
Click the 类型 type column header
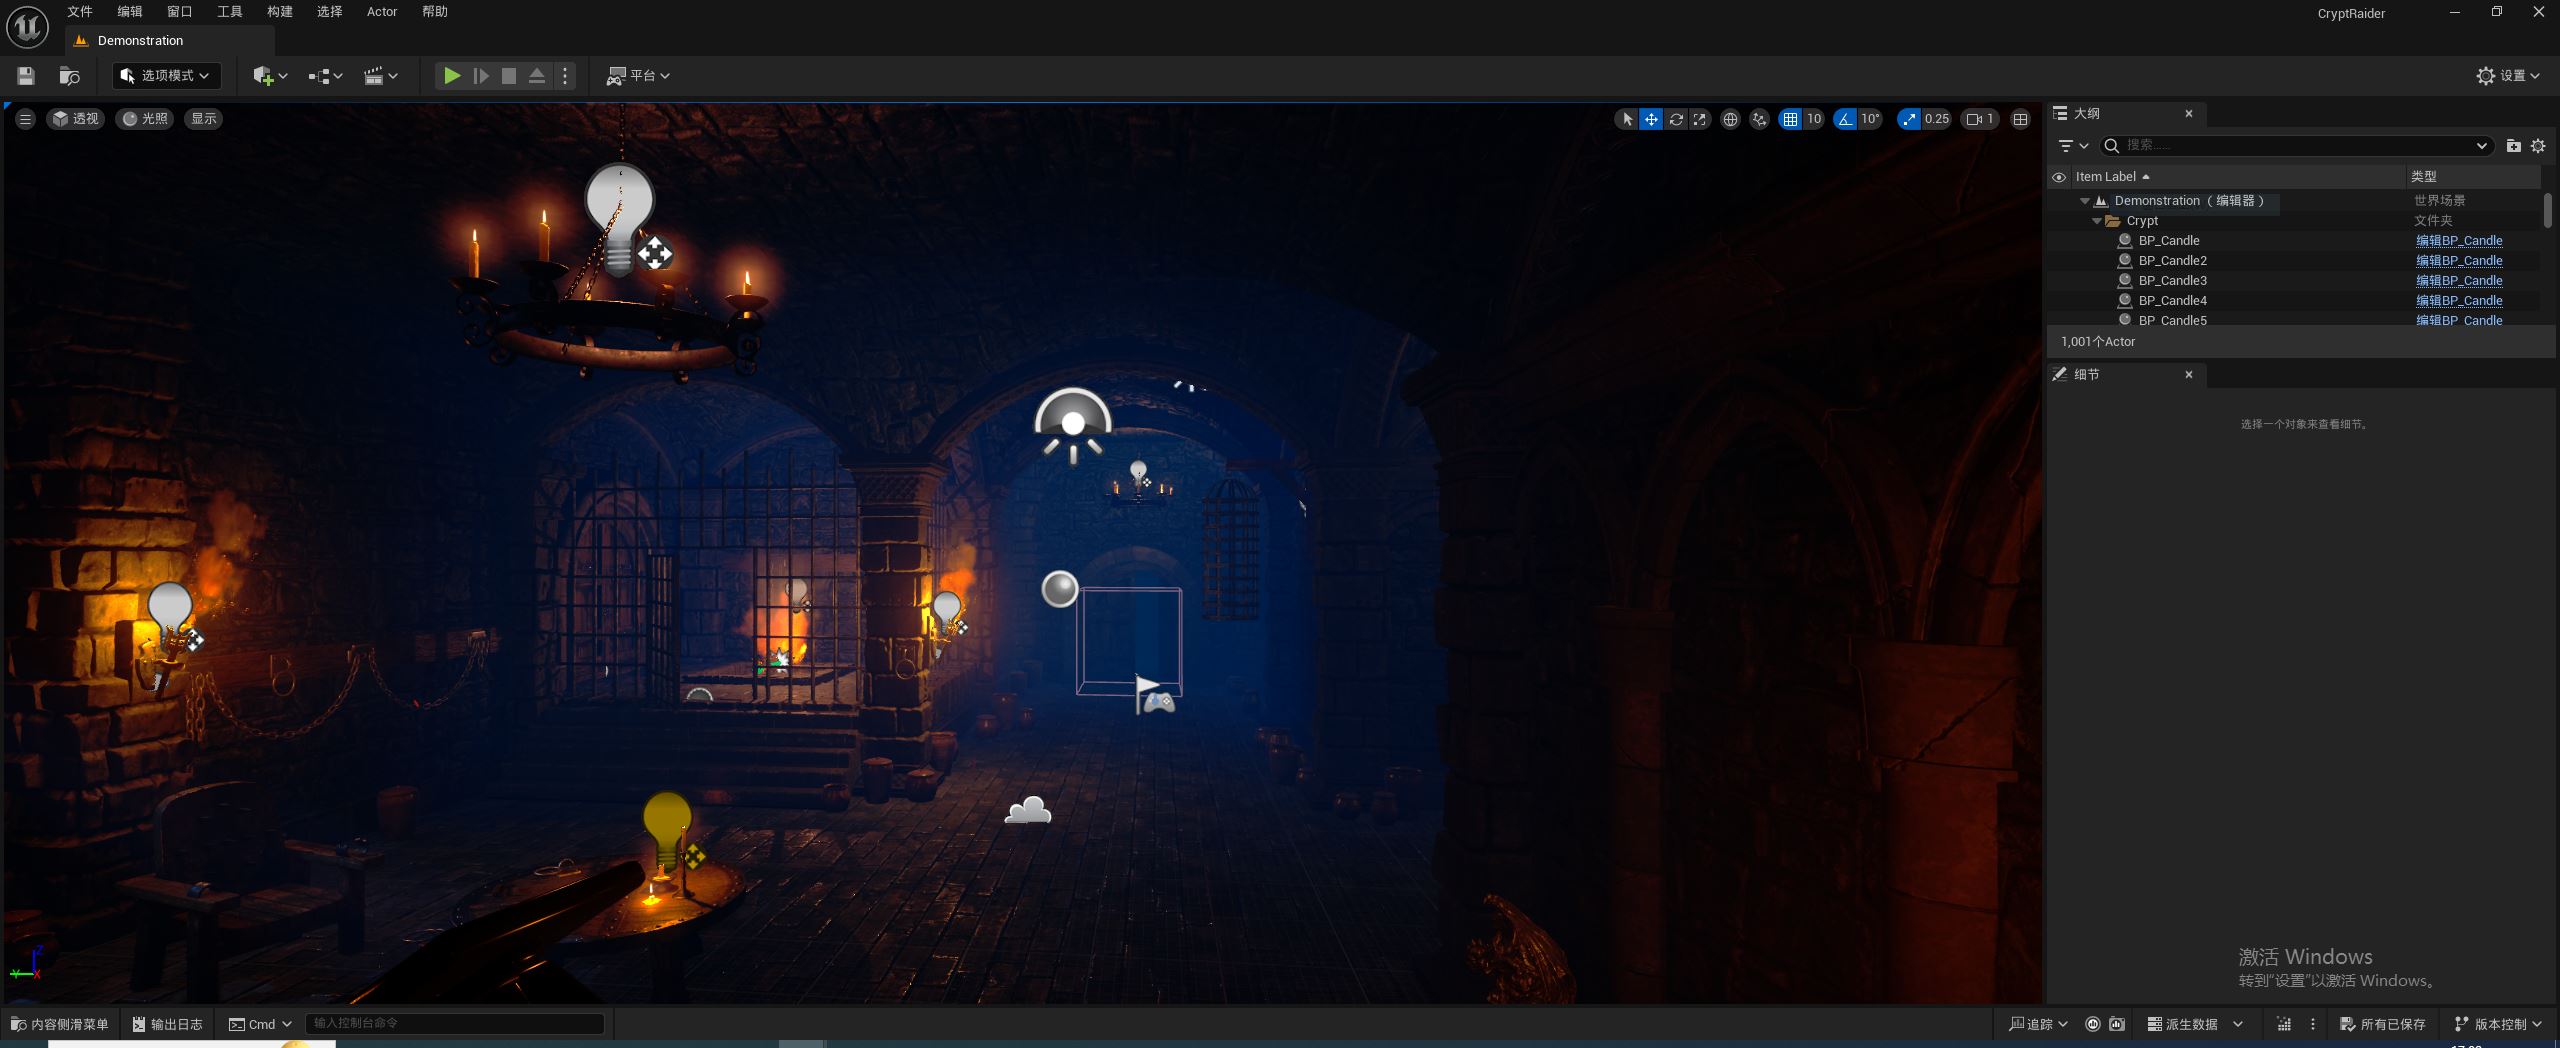point(2472,177)
